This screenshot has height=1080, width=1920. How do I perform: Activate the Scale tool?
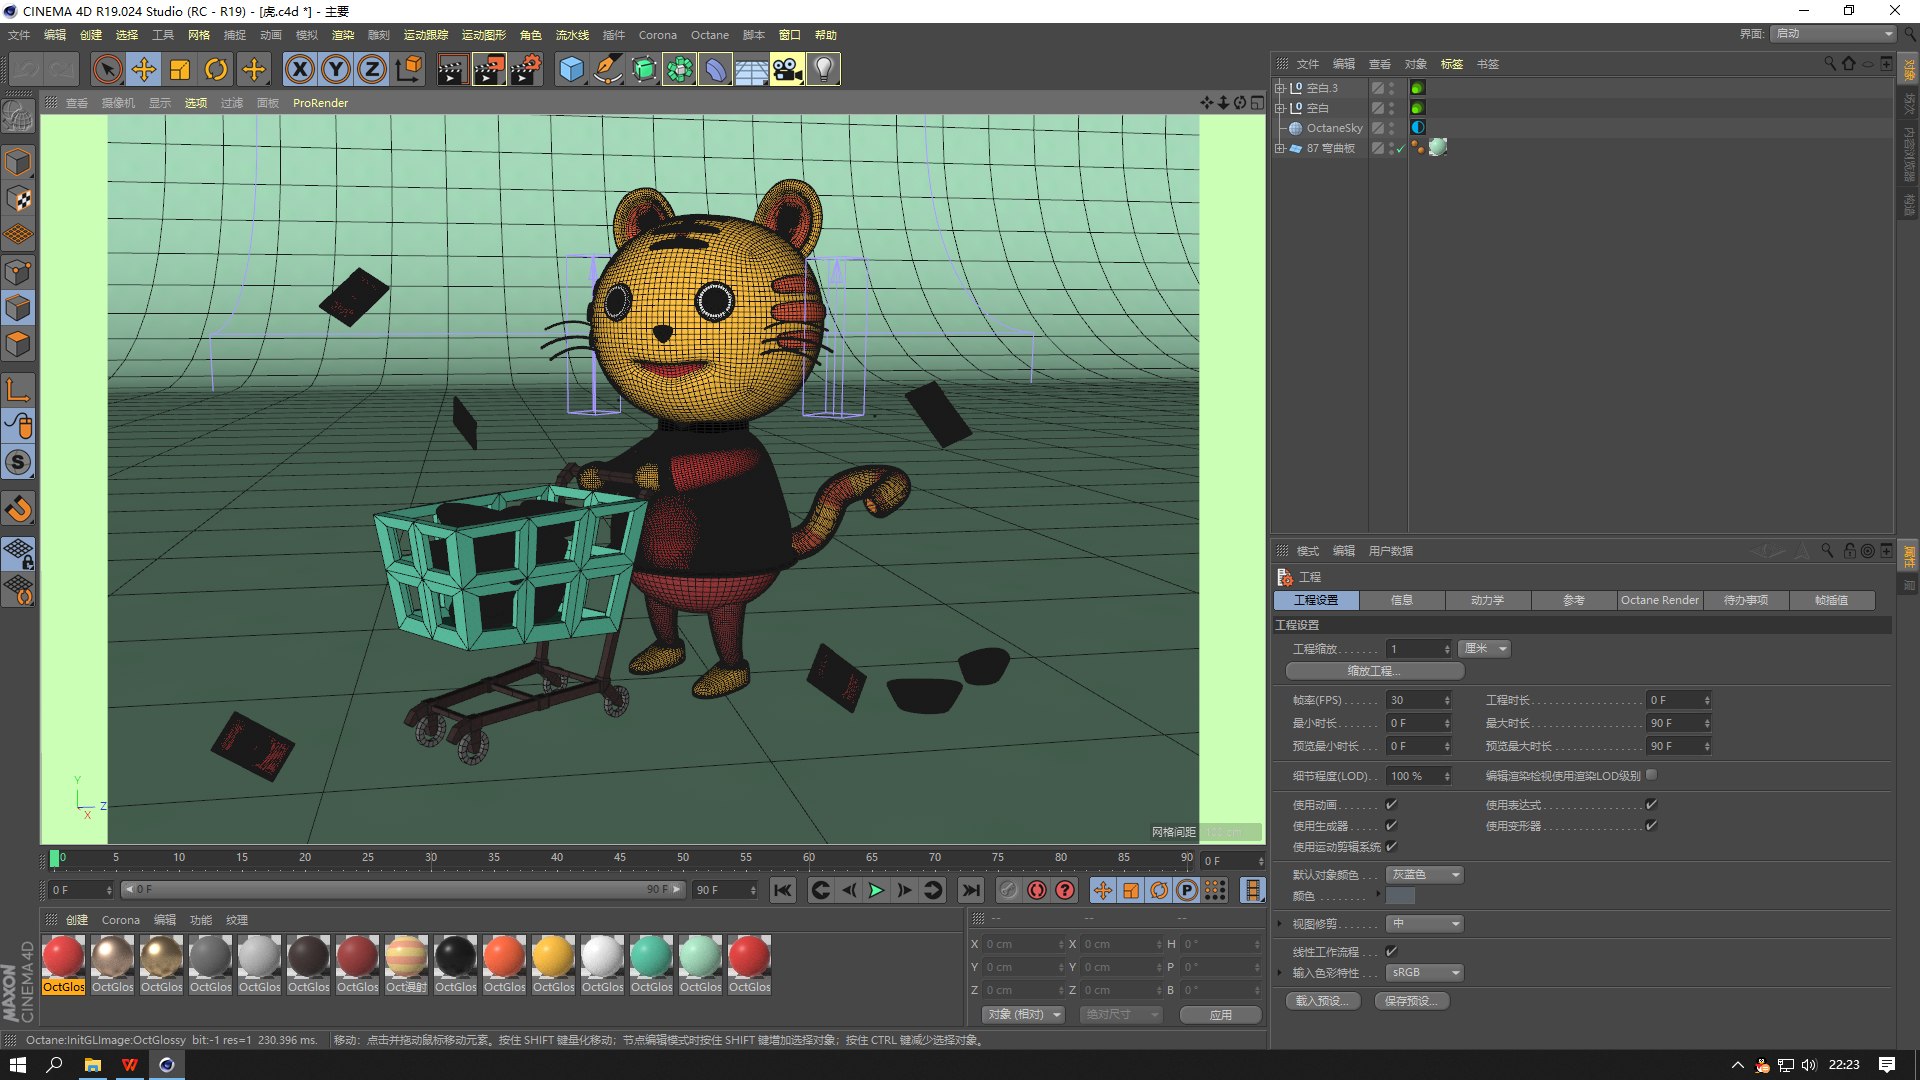[x=180, y=69]
